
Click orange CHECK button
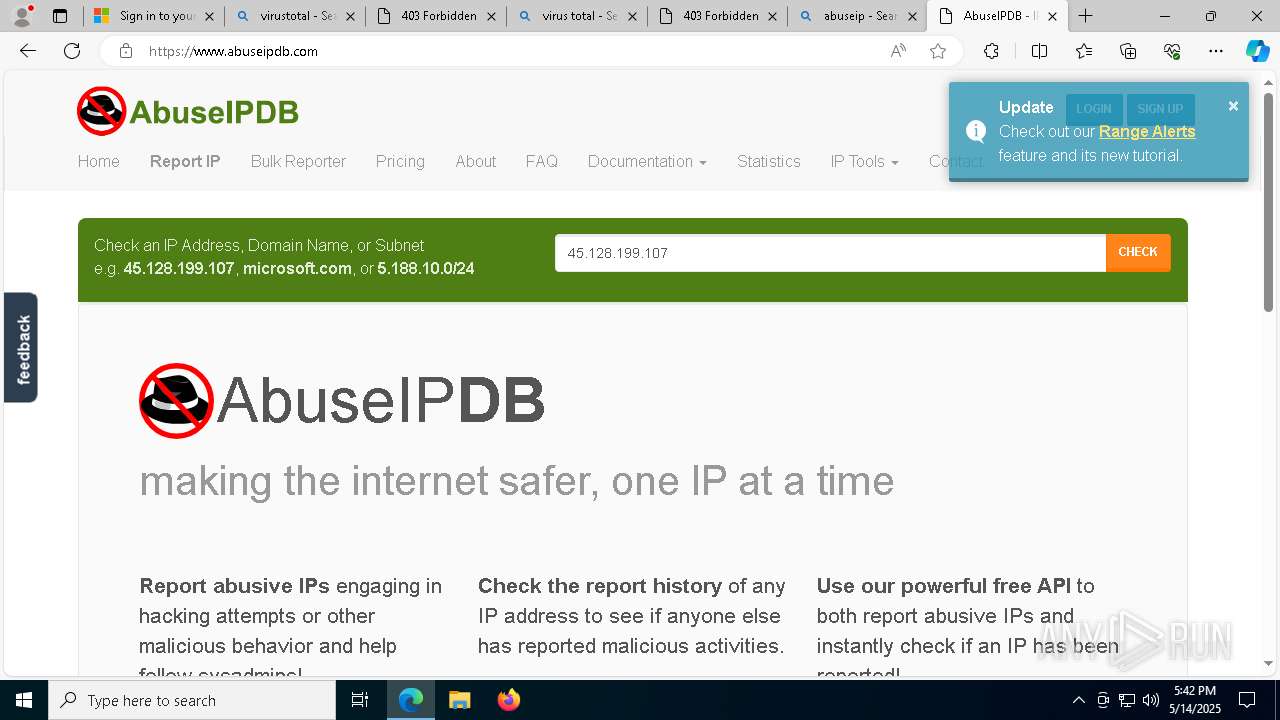(x=1138, y=252)
